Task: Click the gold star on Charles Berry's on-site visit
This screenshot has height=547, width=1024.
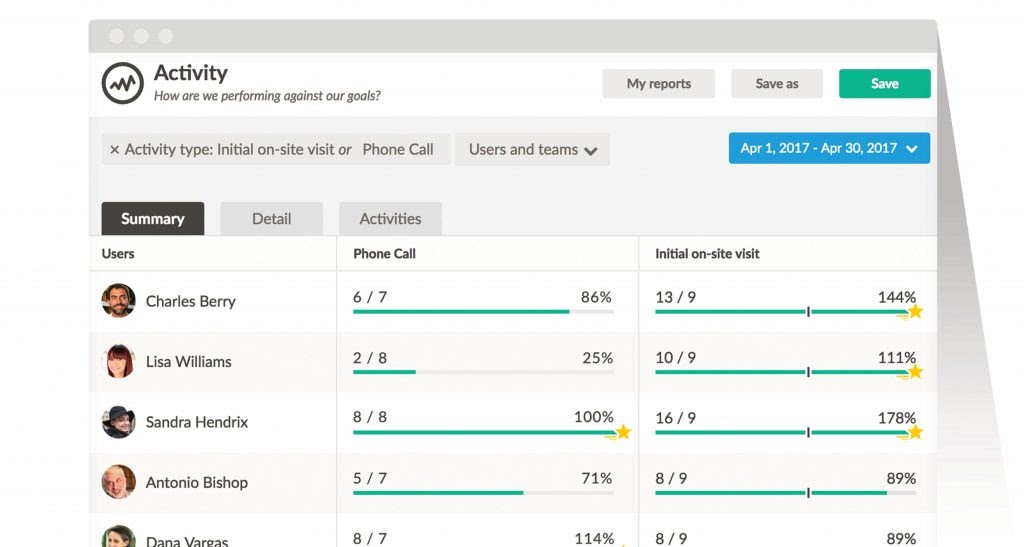Action: click(916, 311)
